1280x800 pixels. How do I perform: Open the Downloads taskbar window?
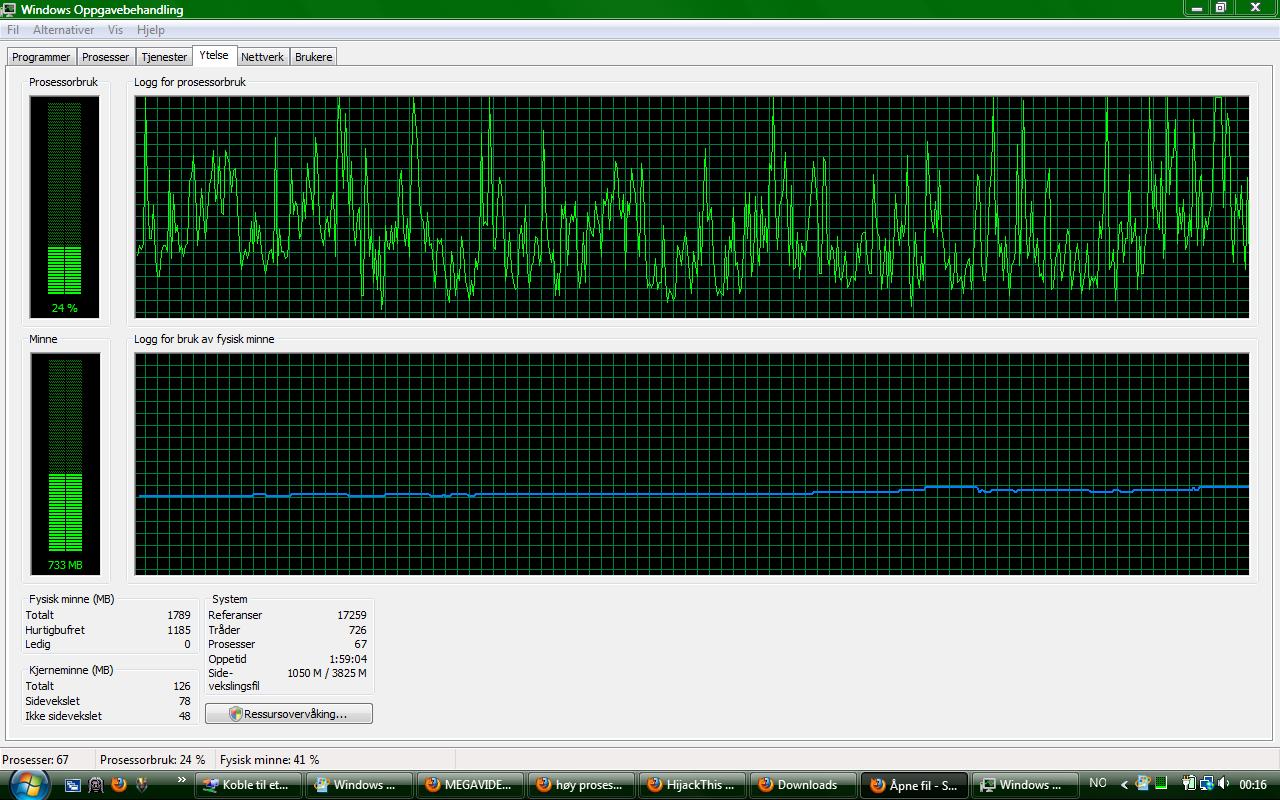[x=803, y=785]
